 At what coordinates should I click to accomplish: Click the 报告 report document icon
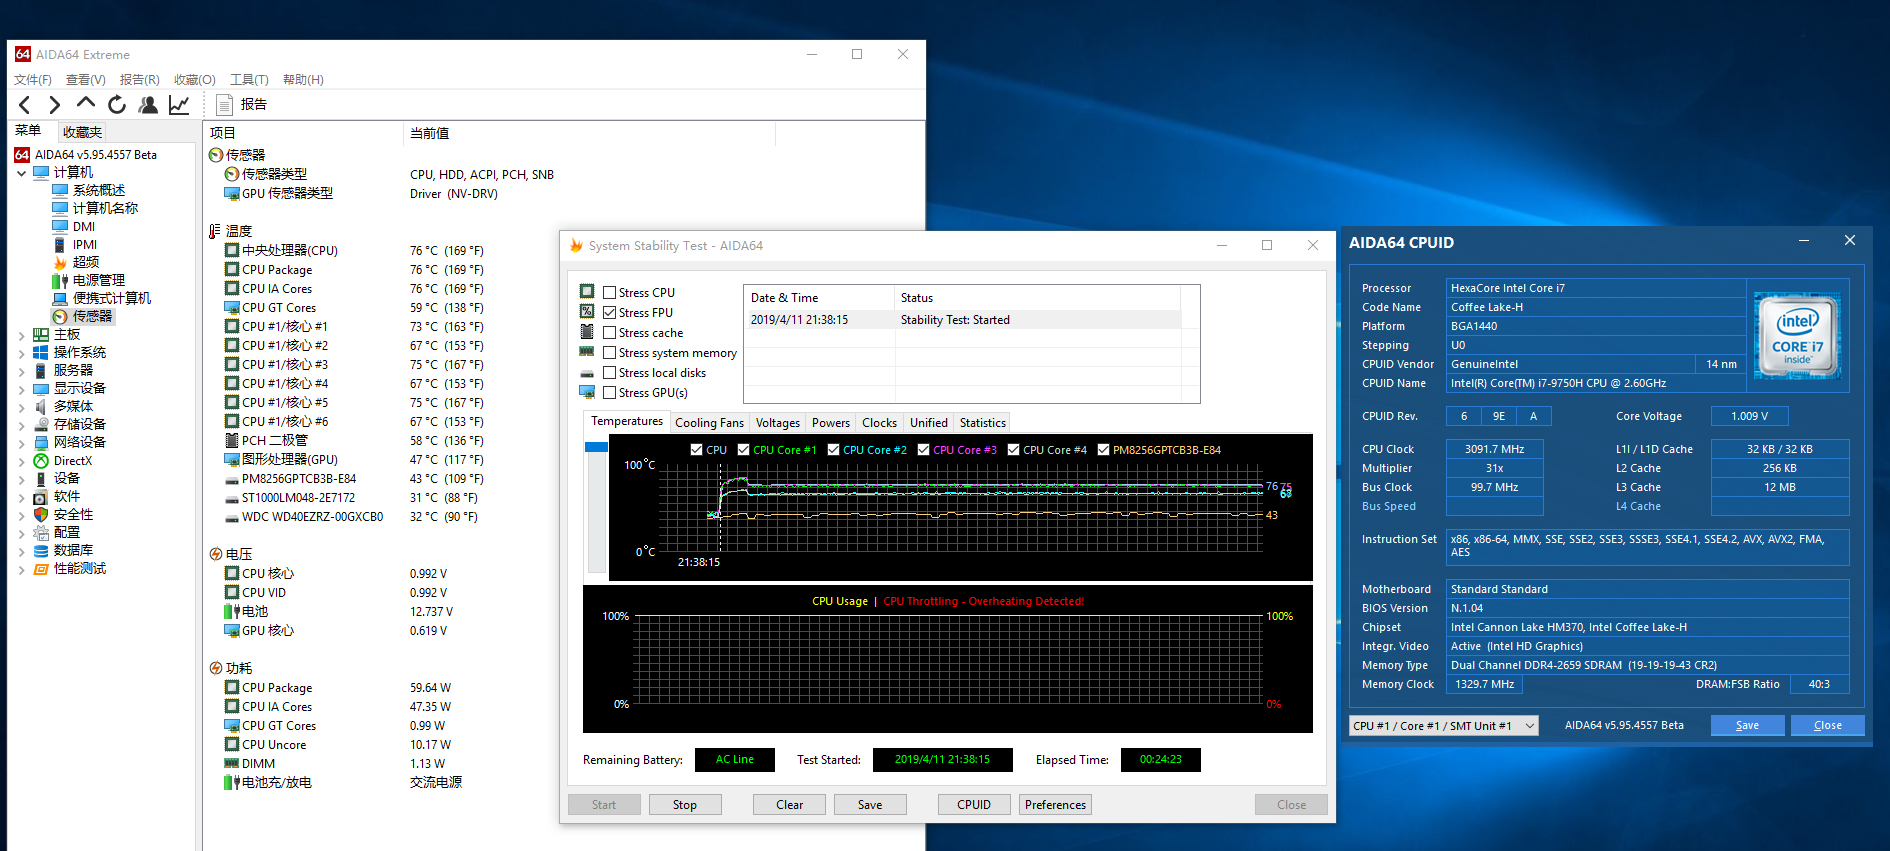(225, 105)
